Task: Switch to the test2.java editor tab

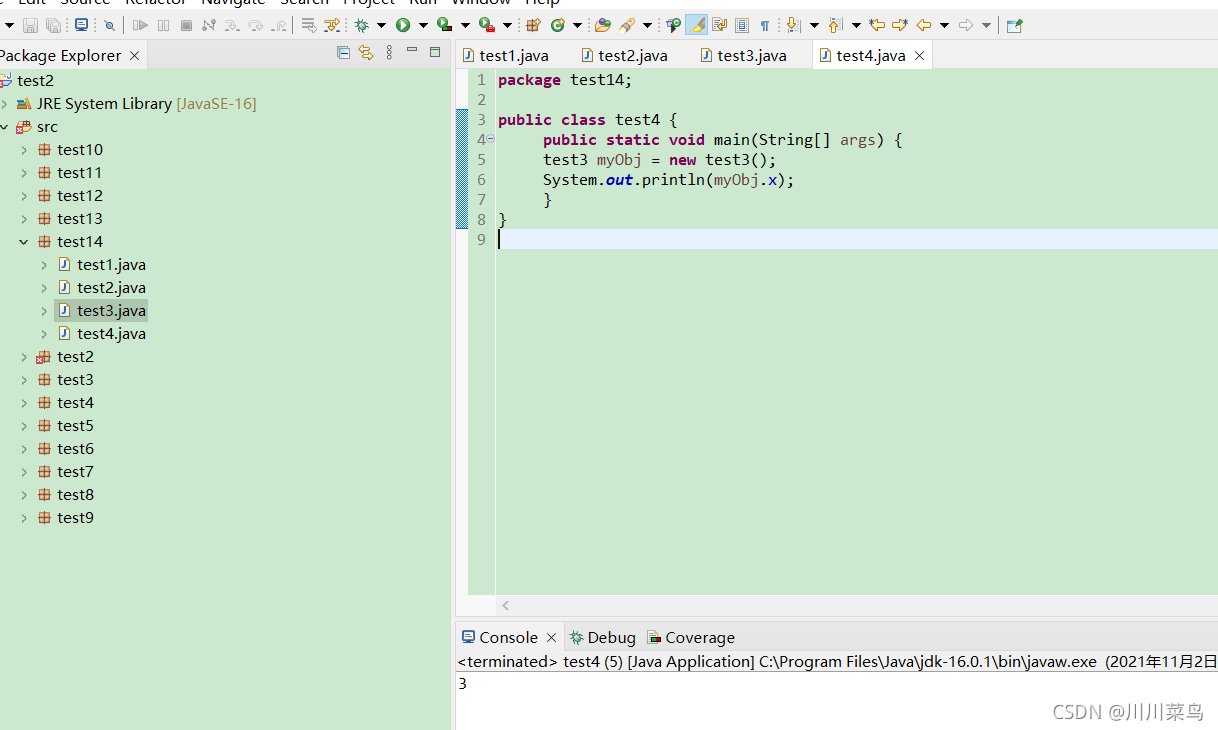Action: [x=624, y=56]
